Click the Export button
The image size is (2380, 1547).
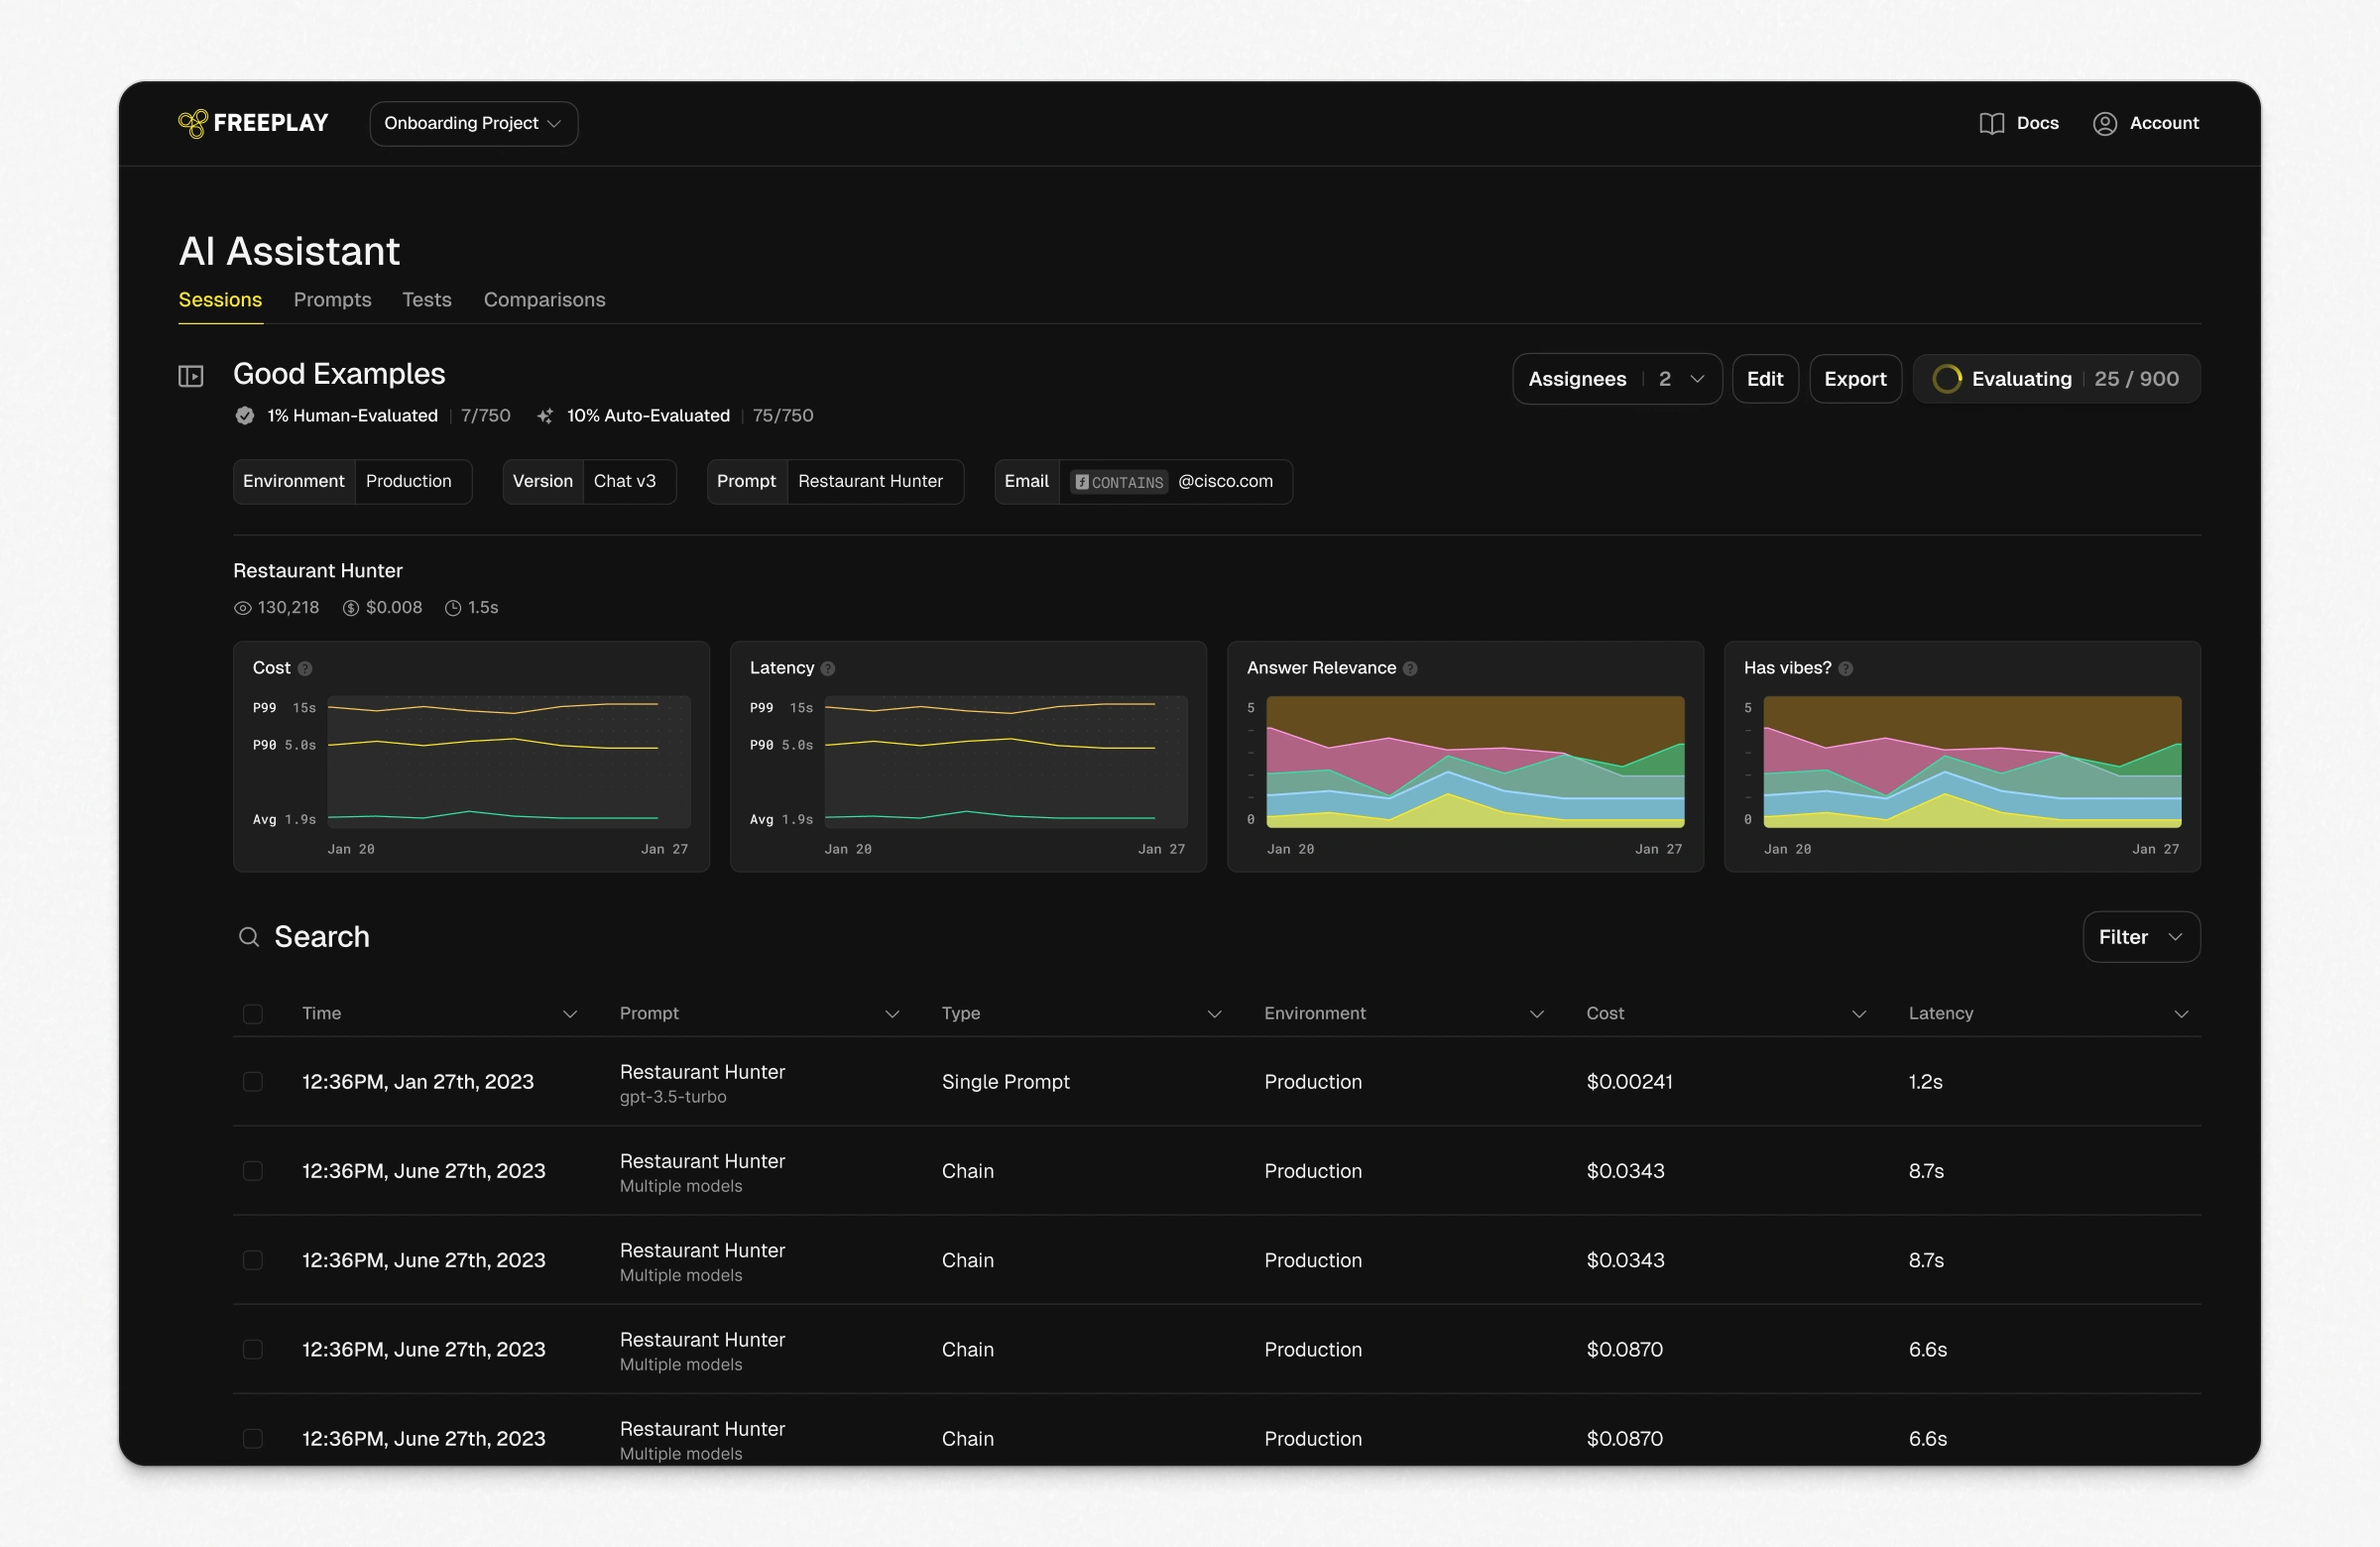(1854, 379)
